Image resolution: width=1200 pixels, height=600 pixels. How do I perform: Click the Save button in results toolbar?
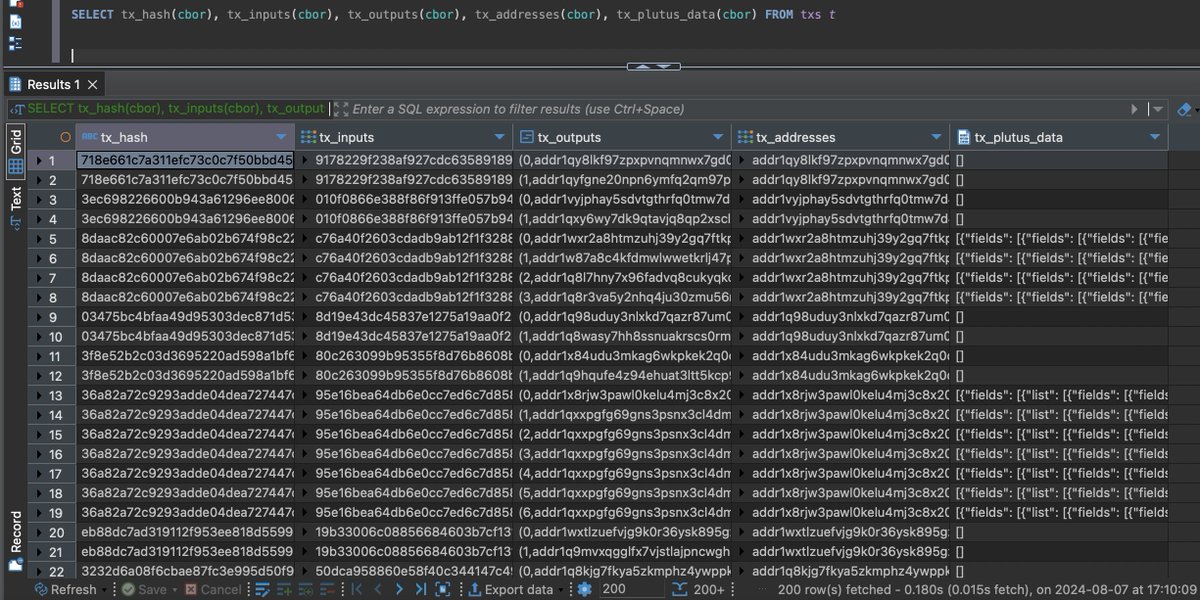tap(143, 590)
